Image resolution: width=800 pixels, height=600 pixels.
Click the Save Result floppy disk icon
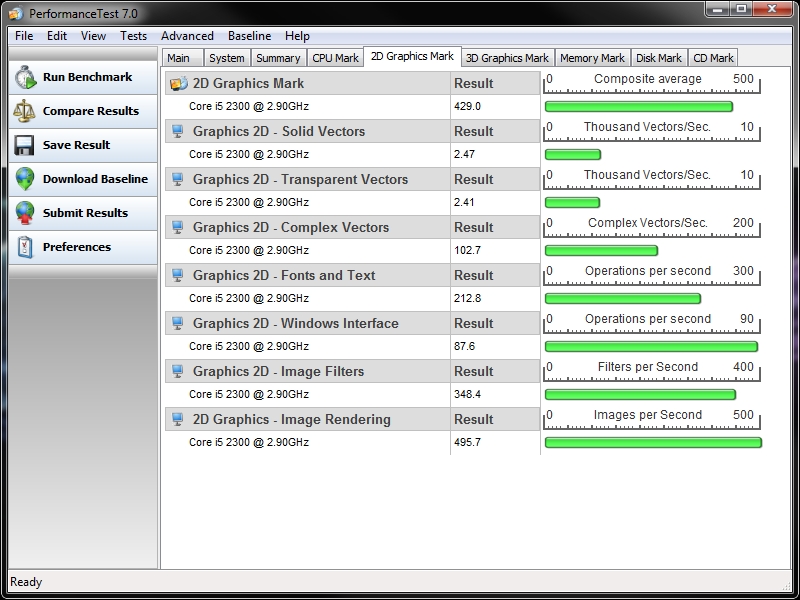tap(24, 145)
